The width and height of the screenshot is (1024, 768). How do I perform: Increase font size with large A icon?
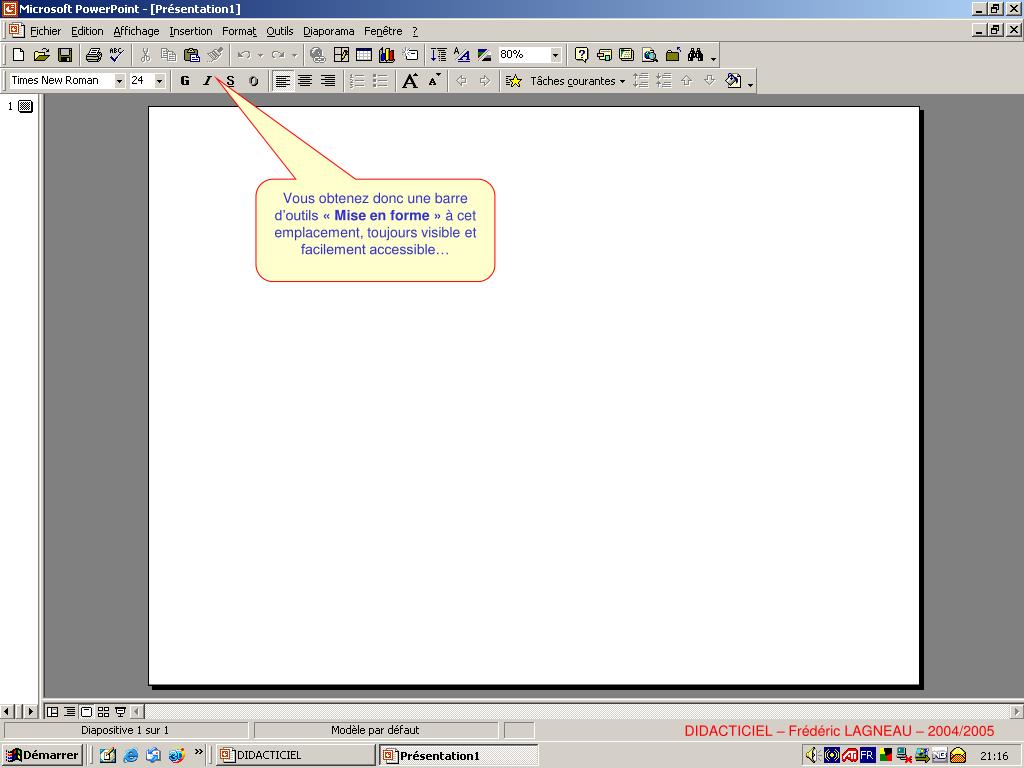[410, 81]
